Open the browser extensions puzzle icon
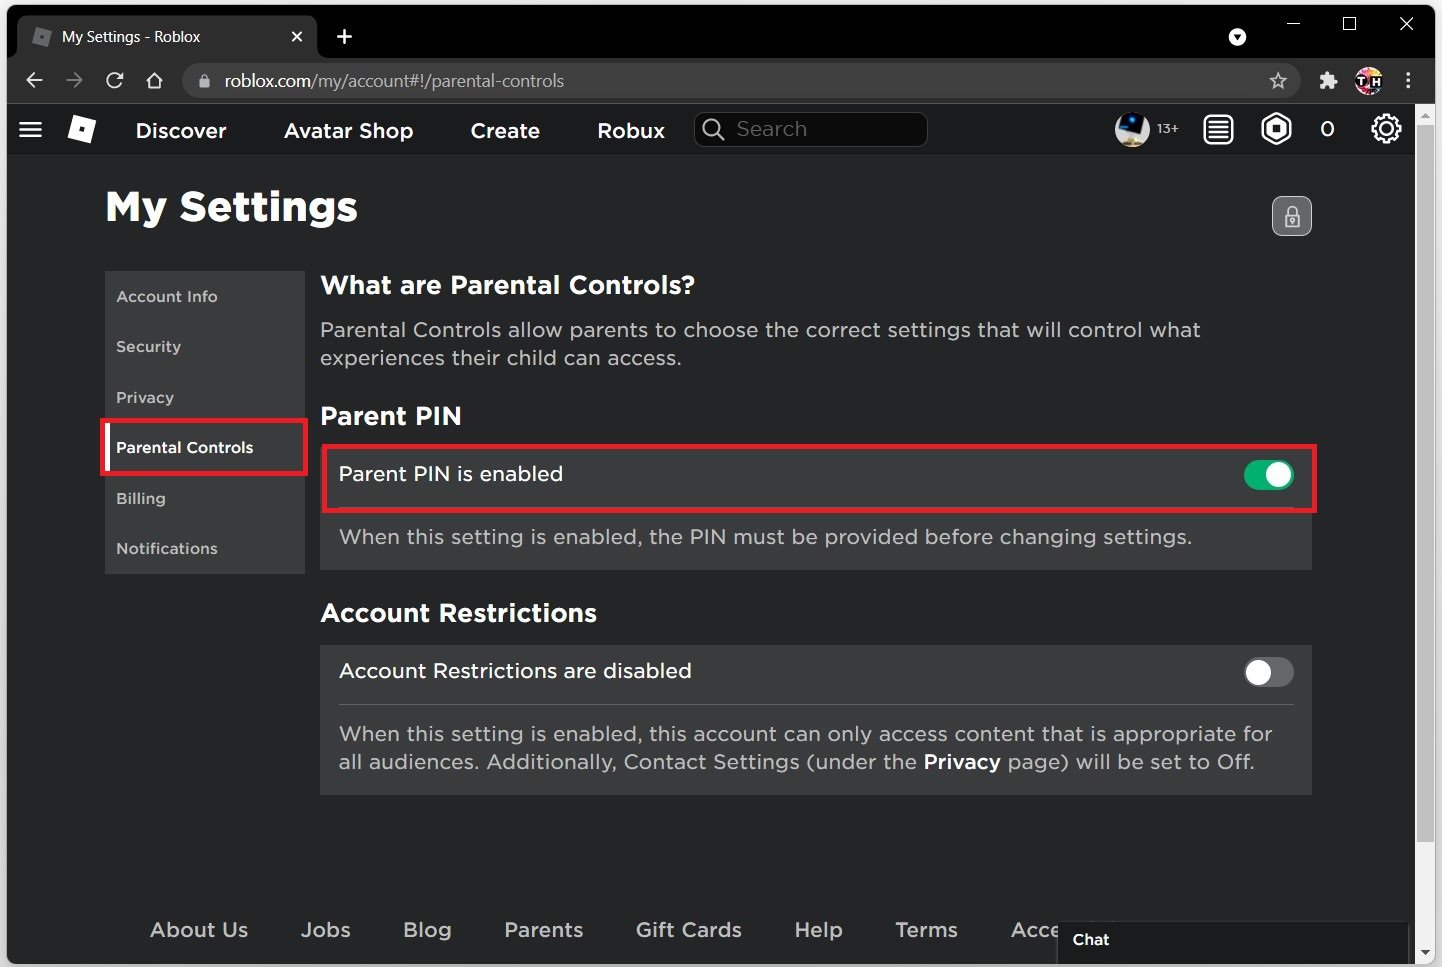 [x=1328, y=81]
